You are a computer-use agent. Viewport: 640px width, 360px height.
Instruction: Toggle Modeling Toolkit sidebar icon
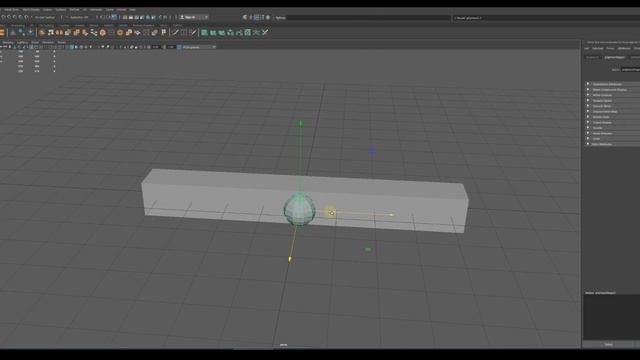point(244,18)
